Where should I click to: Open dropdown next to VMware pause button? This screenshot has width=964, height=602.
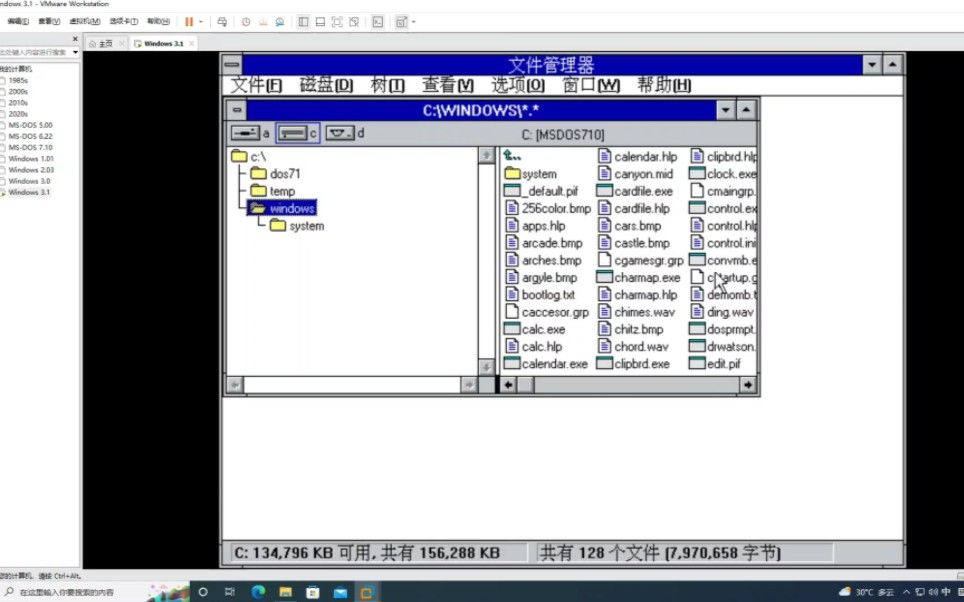[201, 22]
